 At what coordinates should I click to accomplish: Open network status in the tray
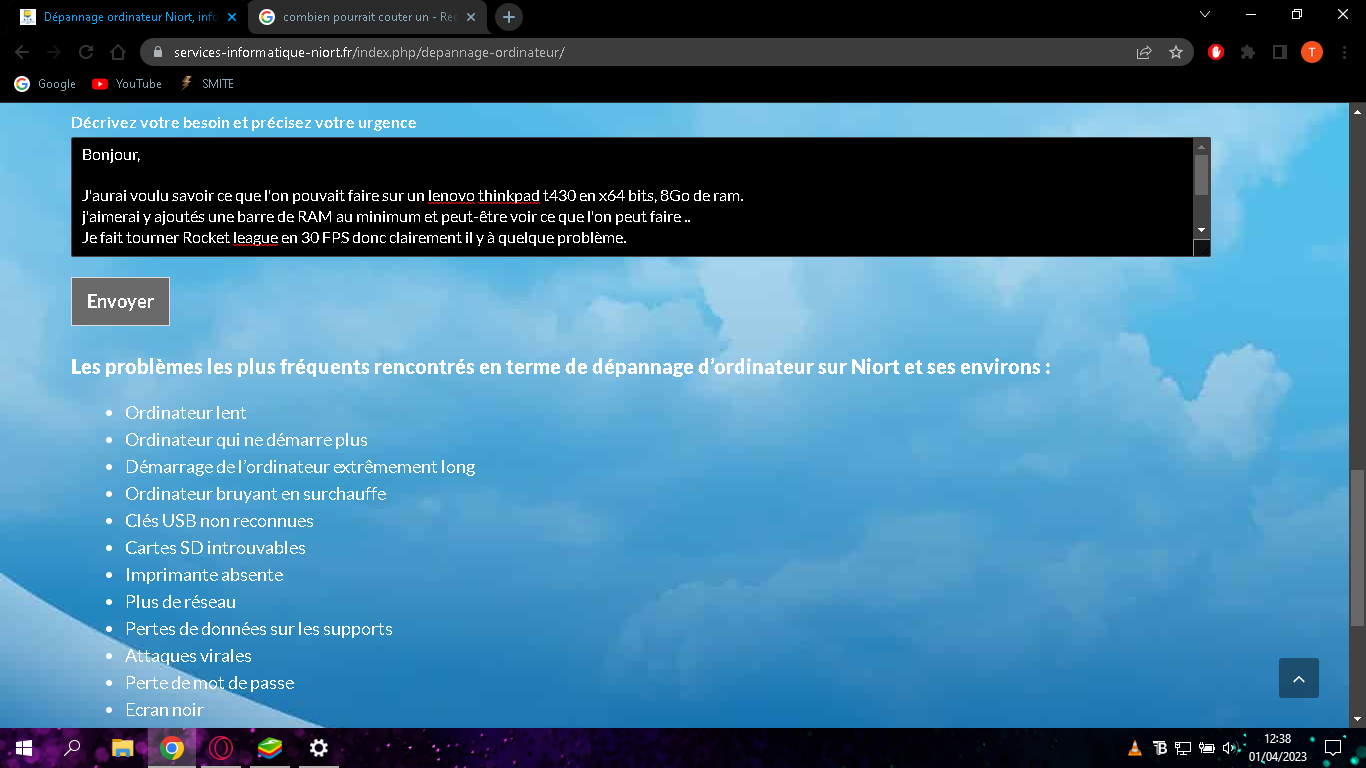[x=1183, y=747]
